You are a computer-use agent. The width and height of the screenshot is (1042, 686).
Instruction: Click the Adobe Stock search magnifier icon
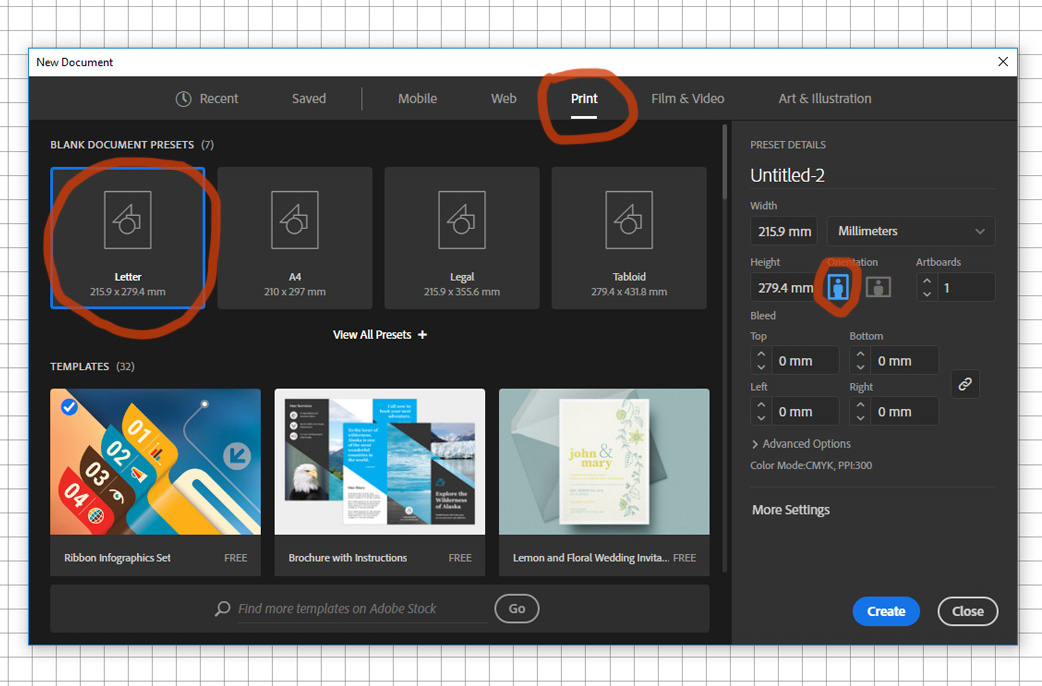[x=222, y=608]
